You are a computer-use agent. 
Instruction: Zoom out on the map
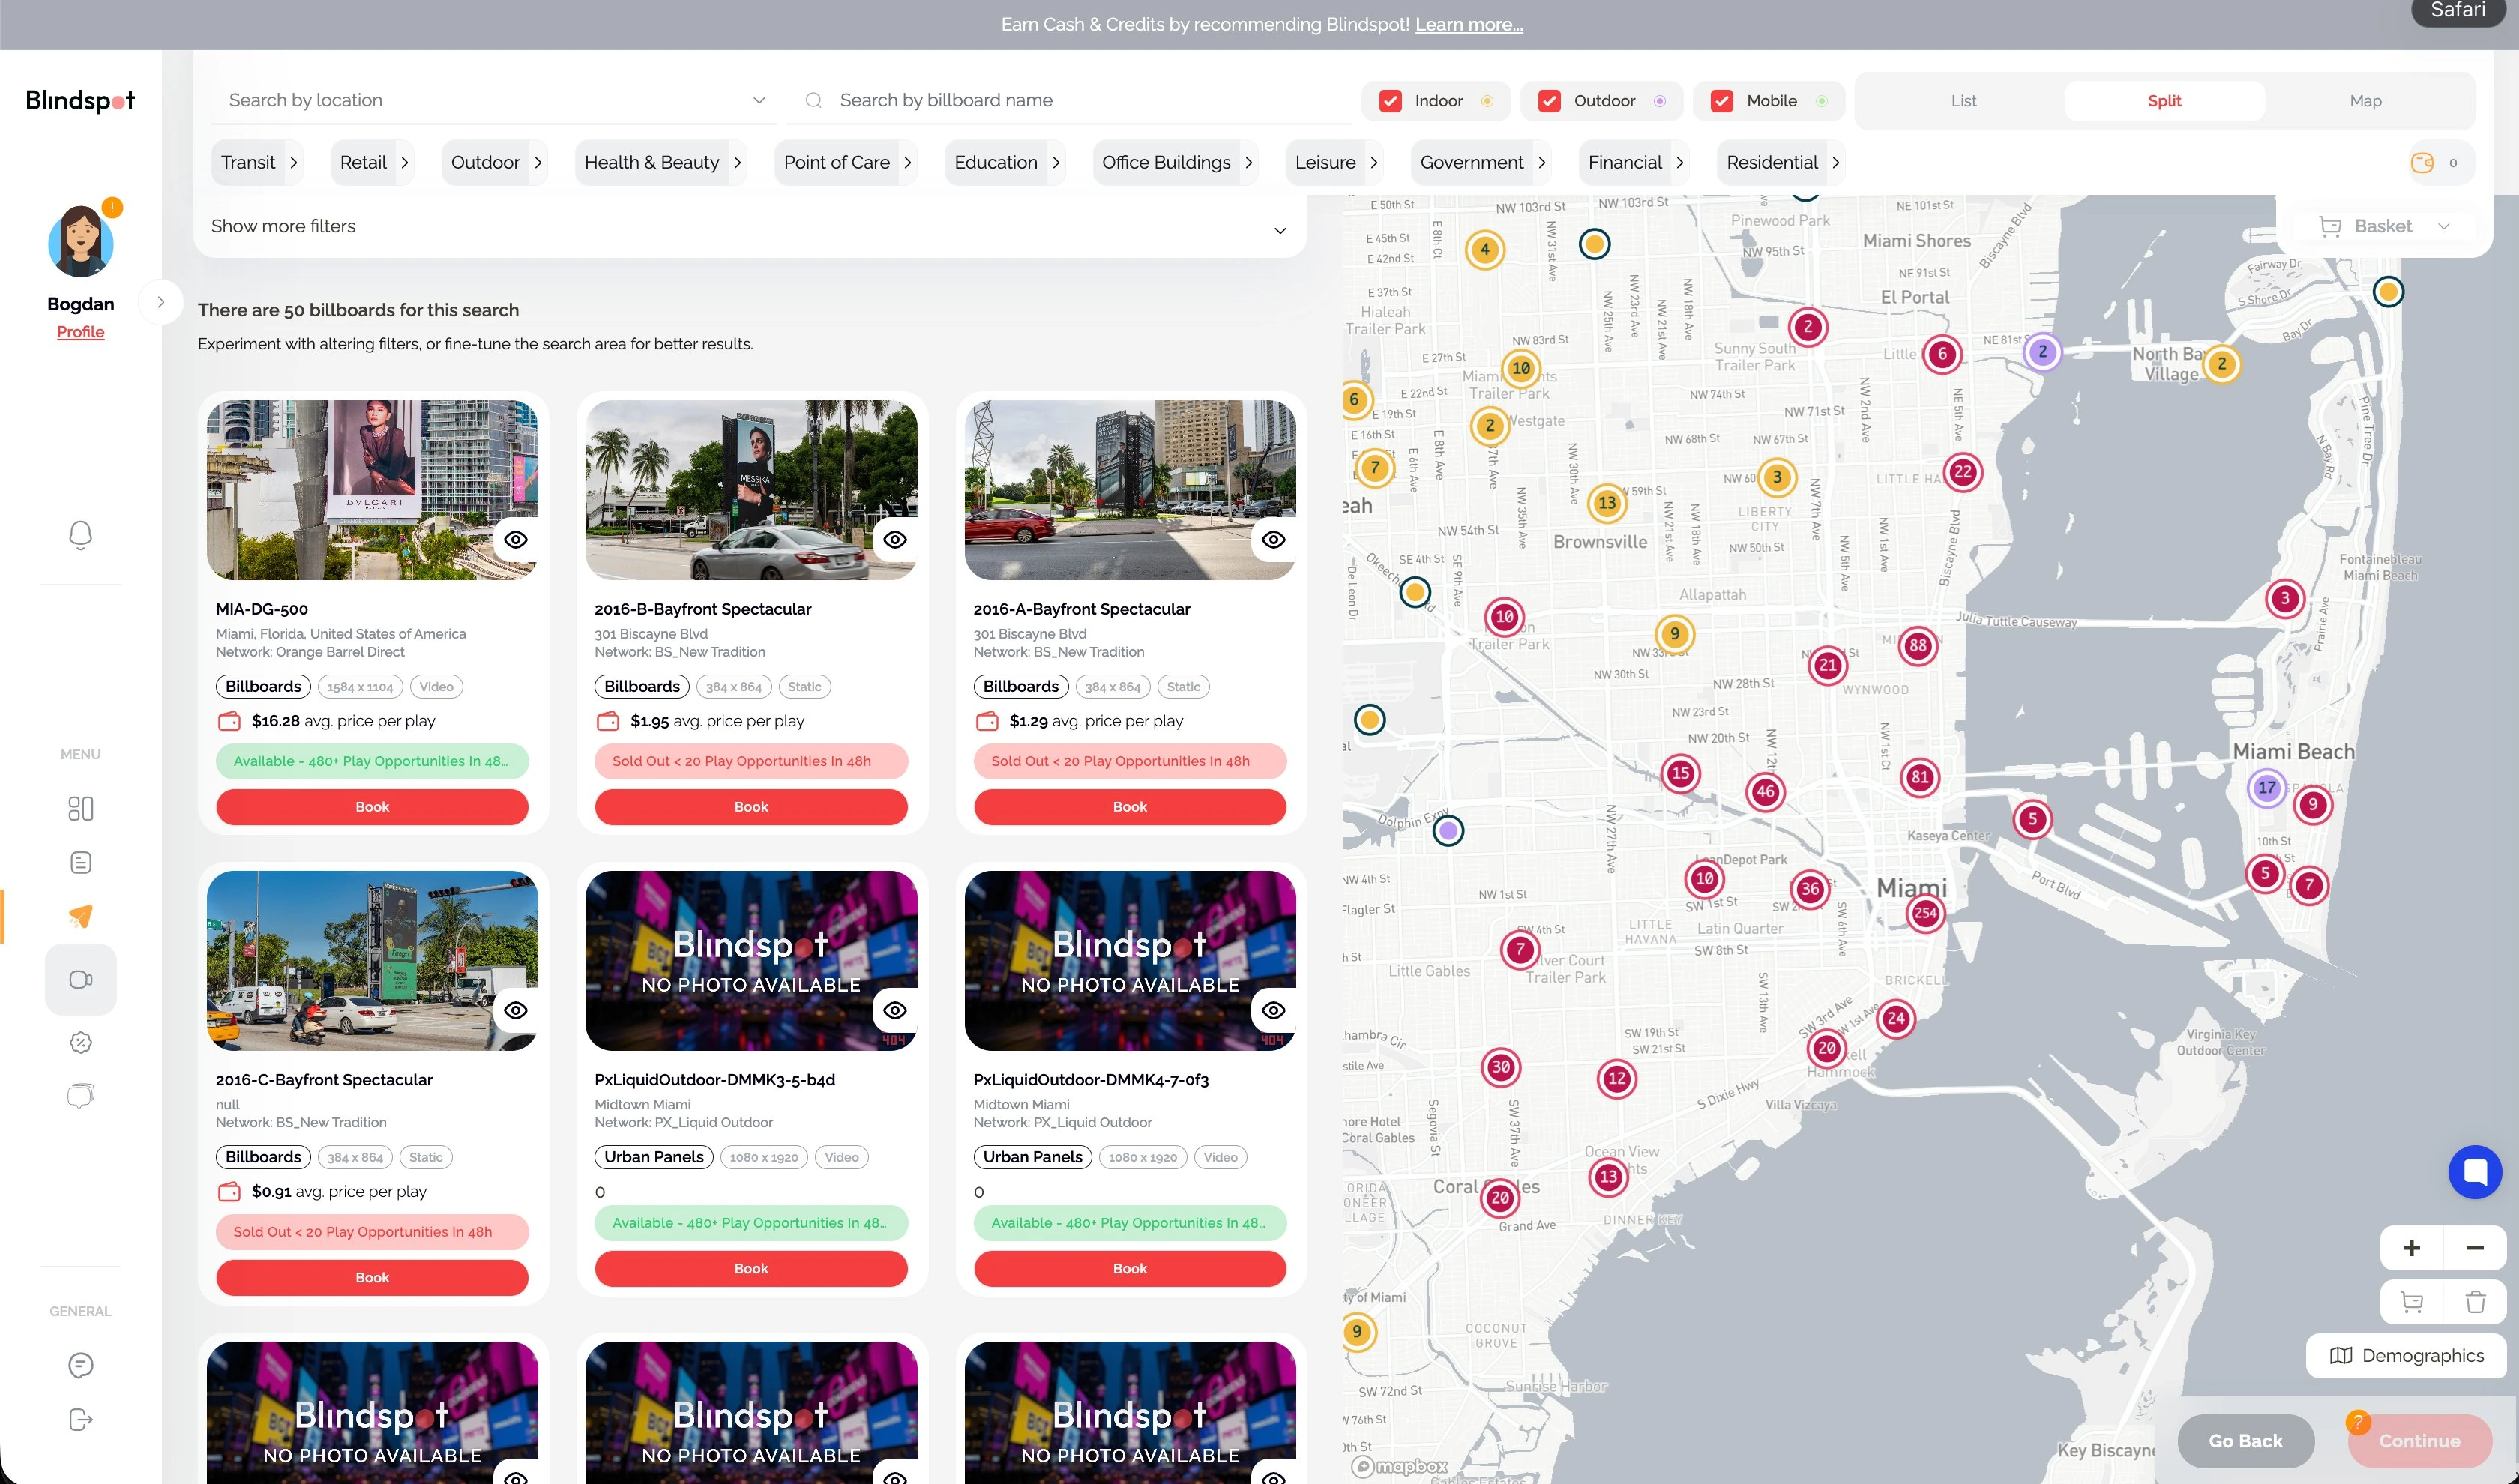coord(2475,1248)
